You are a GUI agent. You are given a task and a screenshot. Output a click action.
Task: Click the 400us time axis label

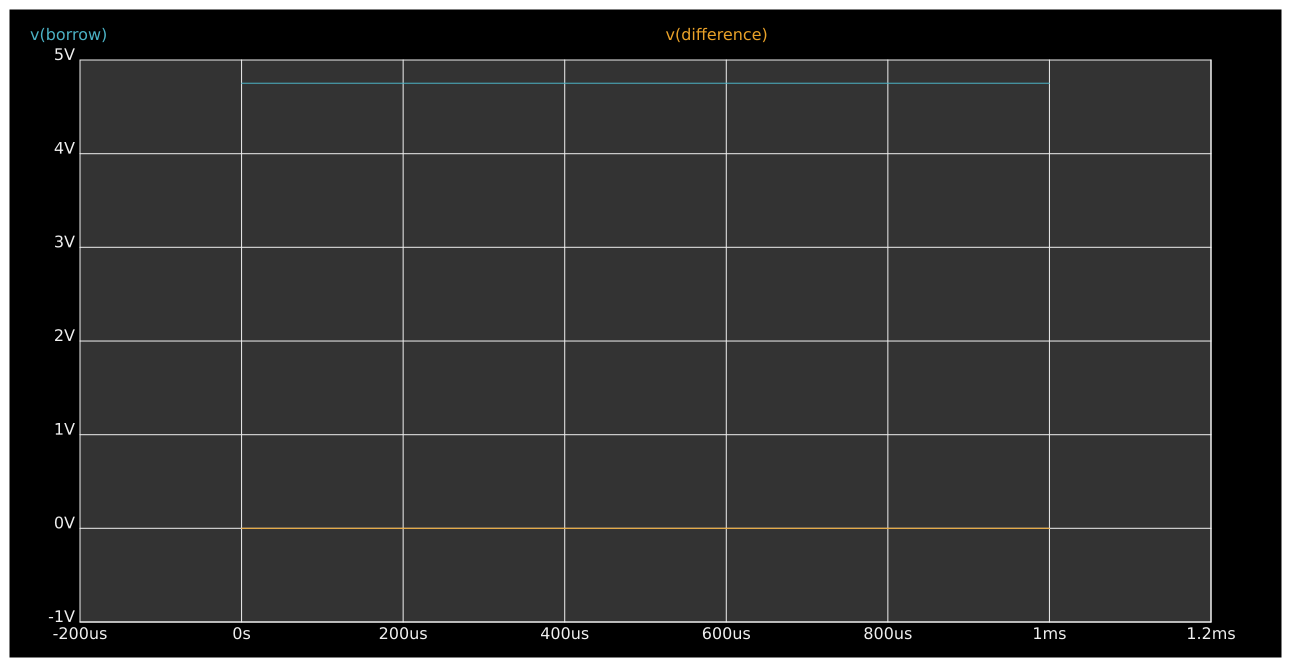click(565, 633)
